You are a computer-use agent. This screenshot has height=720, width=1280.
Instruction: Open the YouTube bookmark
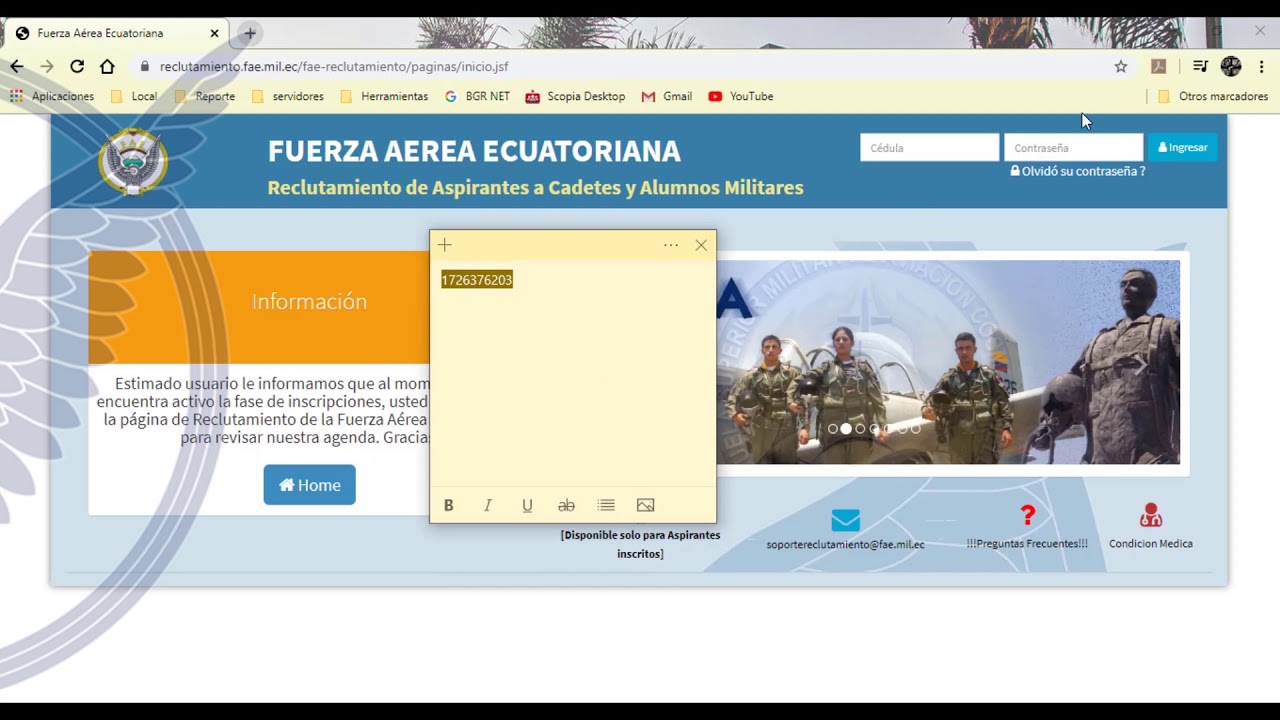[741, 96]
